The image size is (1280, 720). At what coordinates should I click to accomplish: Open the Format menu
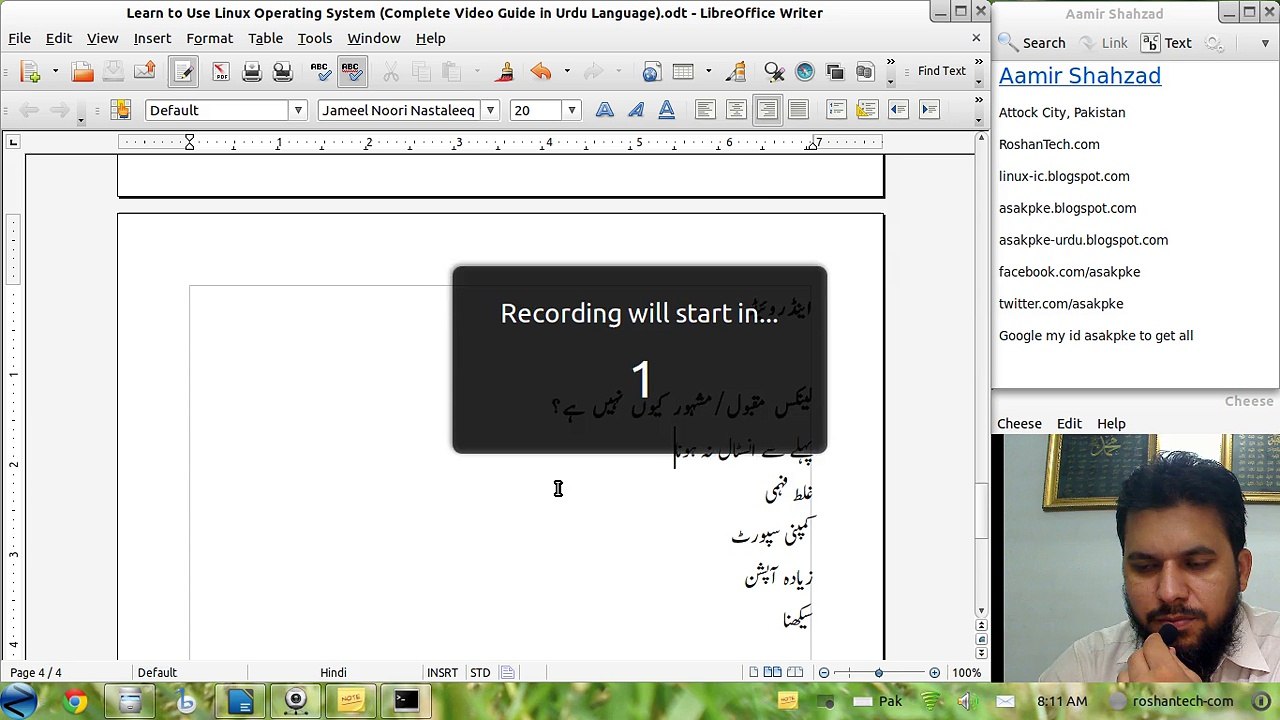pyautogui.click(x=209, y=38)
